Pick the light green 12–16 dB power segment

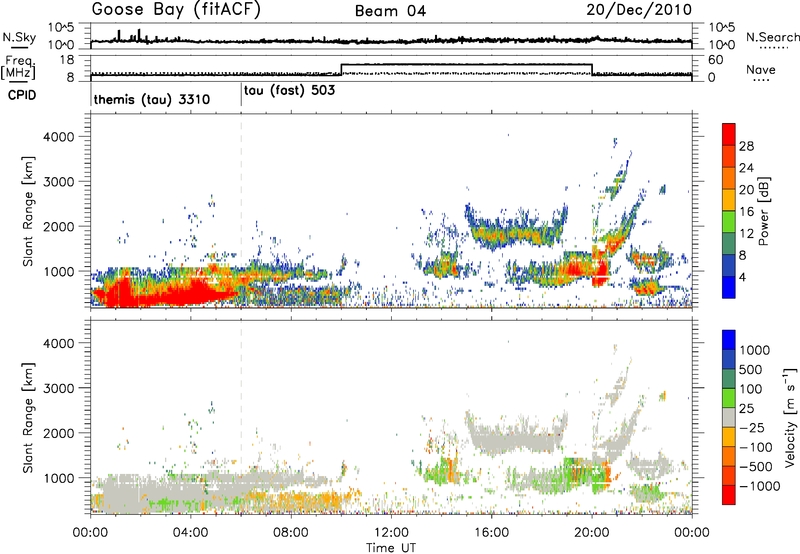[729, 222]
